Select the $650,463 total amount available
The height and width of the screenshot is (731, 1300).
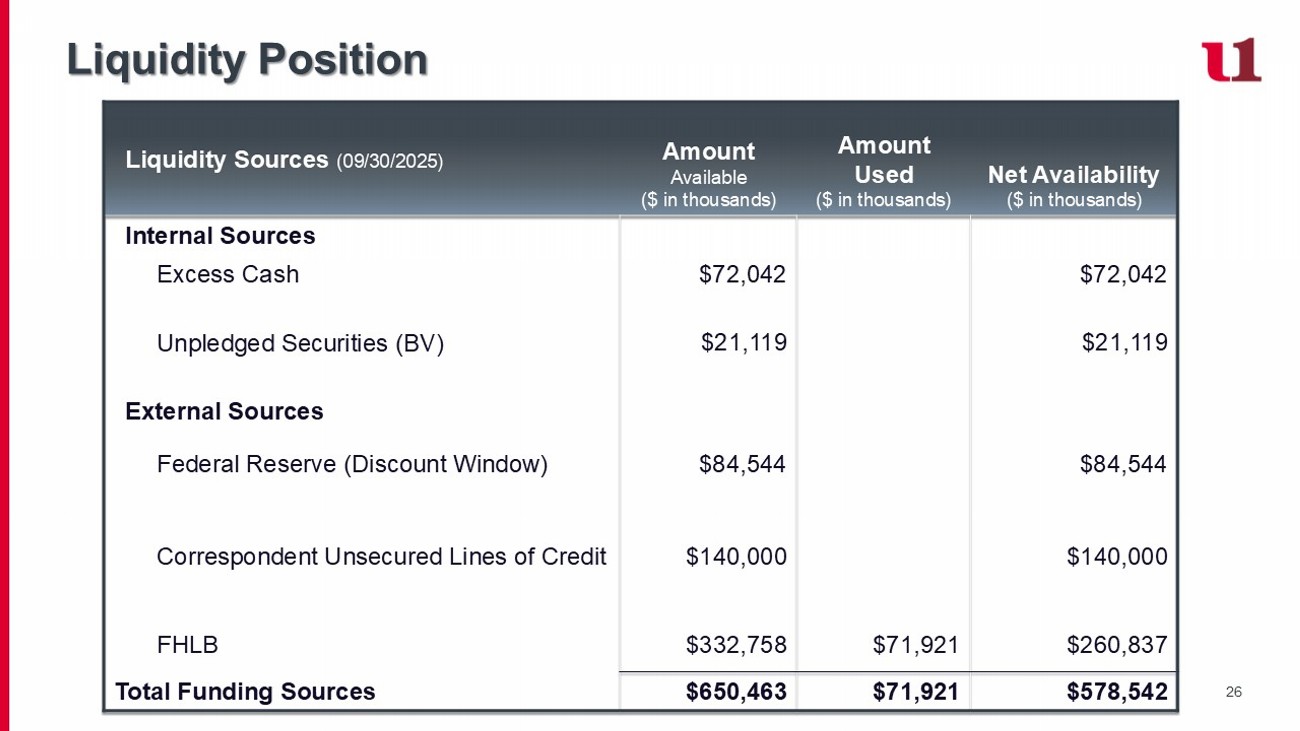pos(736,692)
